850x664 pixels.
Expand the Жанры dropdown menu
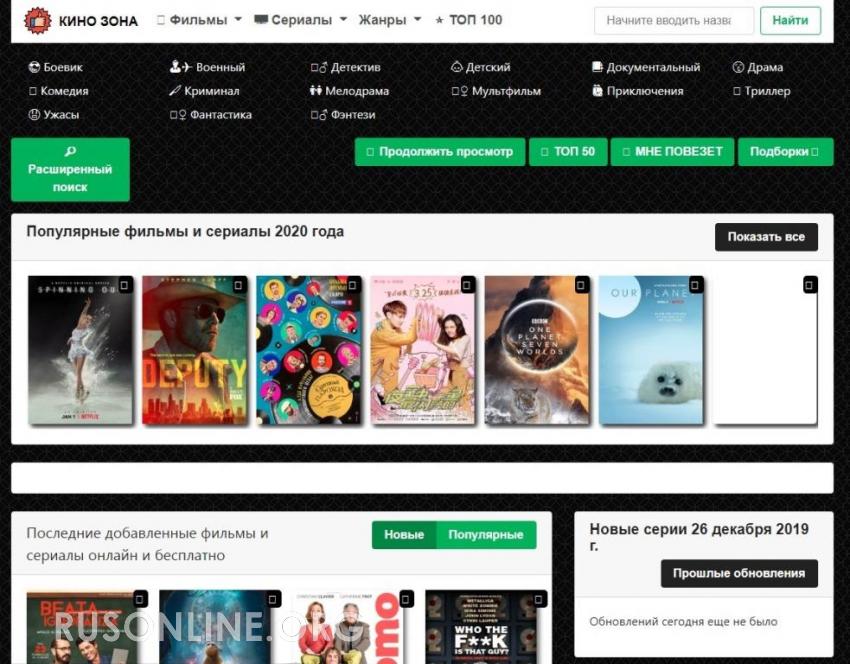(390, 20)
